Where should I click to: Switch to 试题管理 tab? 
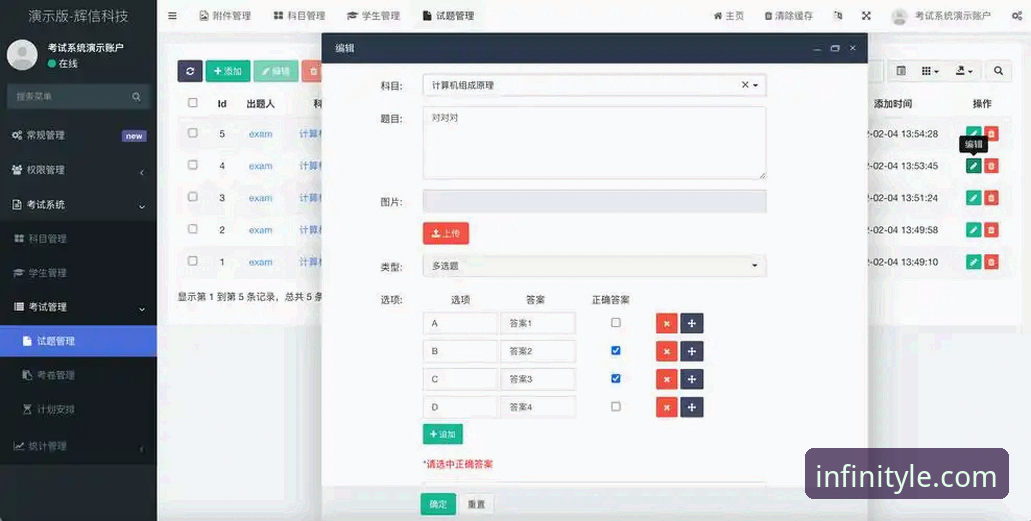[x=448, y=16]
